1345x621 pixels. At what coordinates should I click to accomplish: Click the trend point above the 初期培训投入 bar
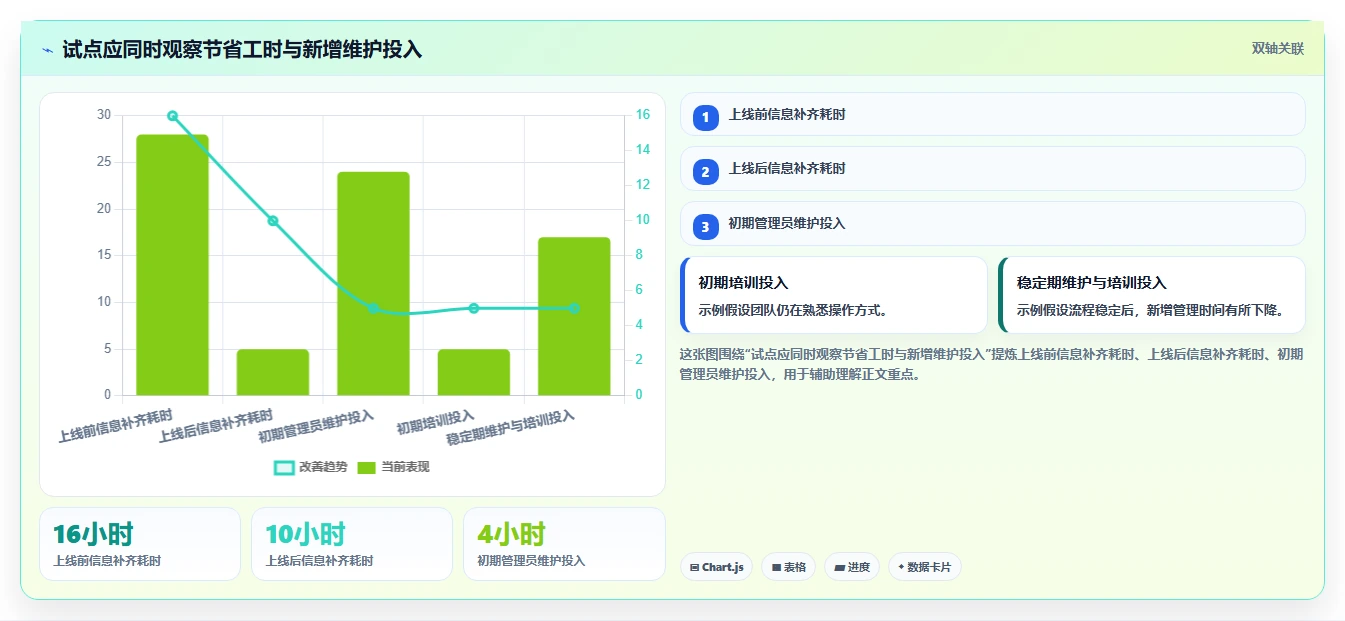473,308
